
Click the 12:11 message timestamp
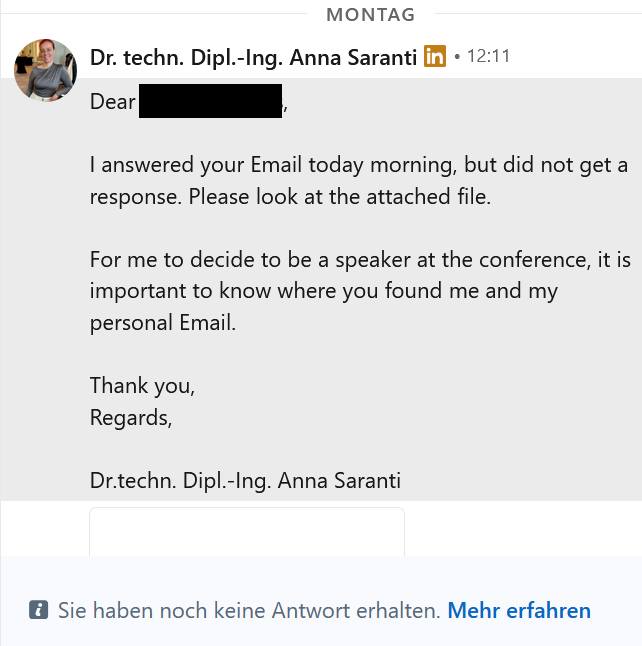(x=488, y=57)
